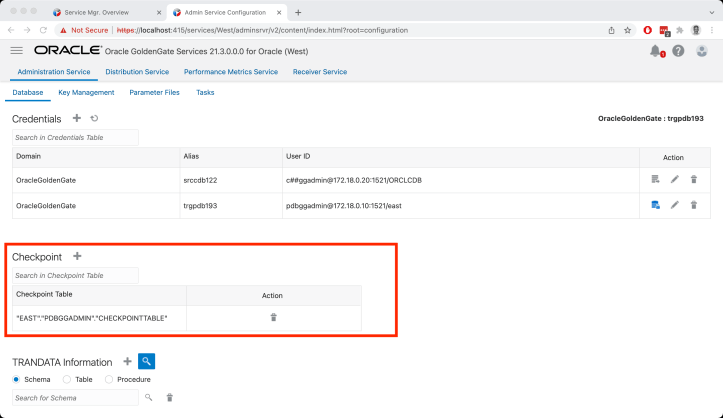This screenshot has height=418, width=723.
Task: Select the Procedure radio button
Action: (109, 379)
